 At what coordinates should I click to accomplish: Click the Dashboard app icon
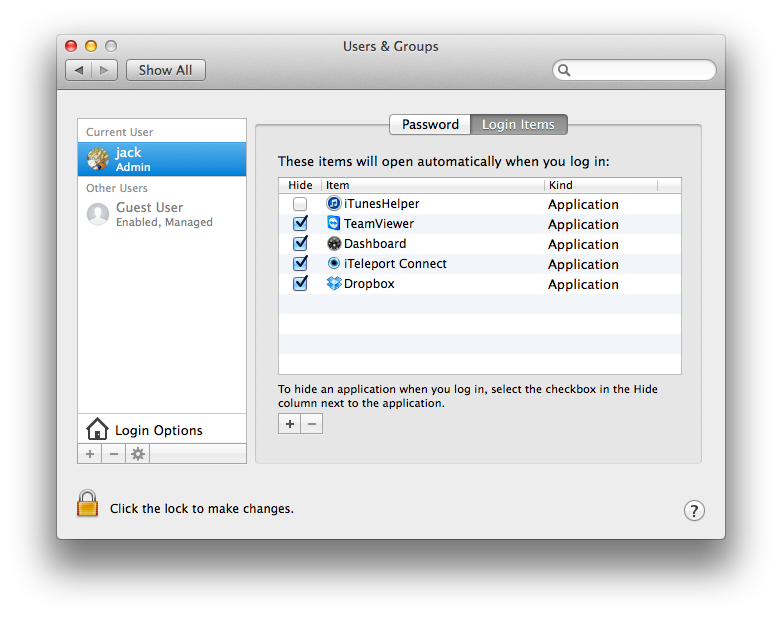coord(334,243)
